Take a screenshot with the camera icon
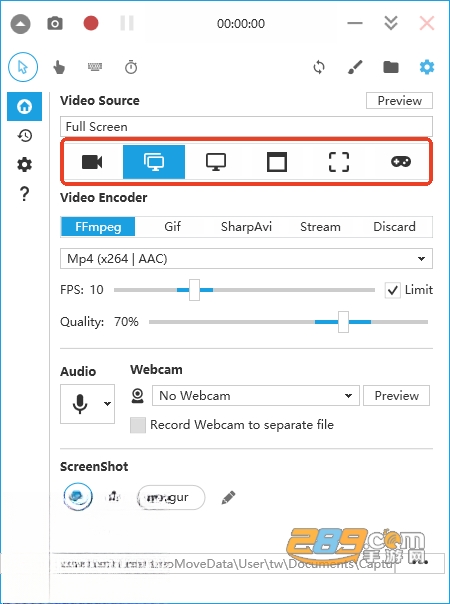Screen dimensions: 450x604 tap(55, 23)
